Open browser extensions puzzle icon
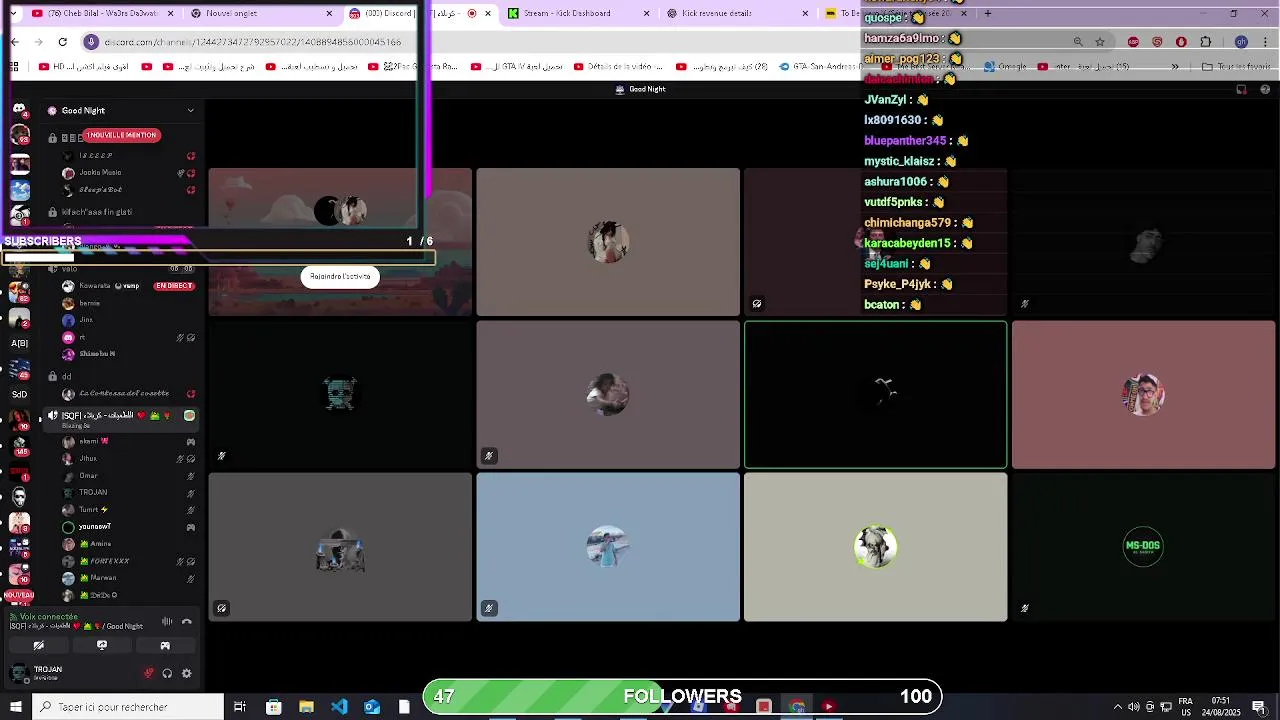 pyautogui.click(x=1205, y=42)
